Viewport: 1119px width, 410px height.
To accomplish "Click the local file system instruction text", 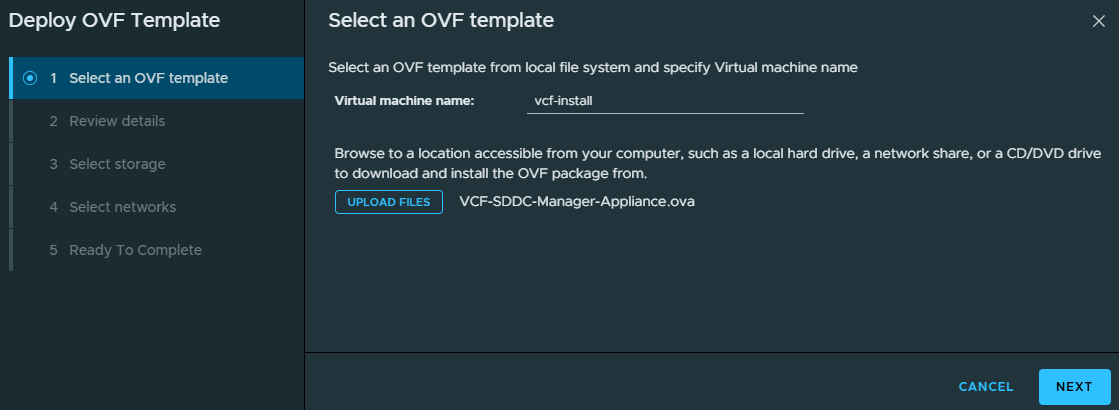I will click(x=592, y=68).
